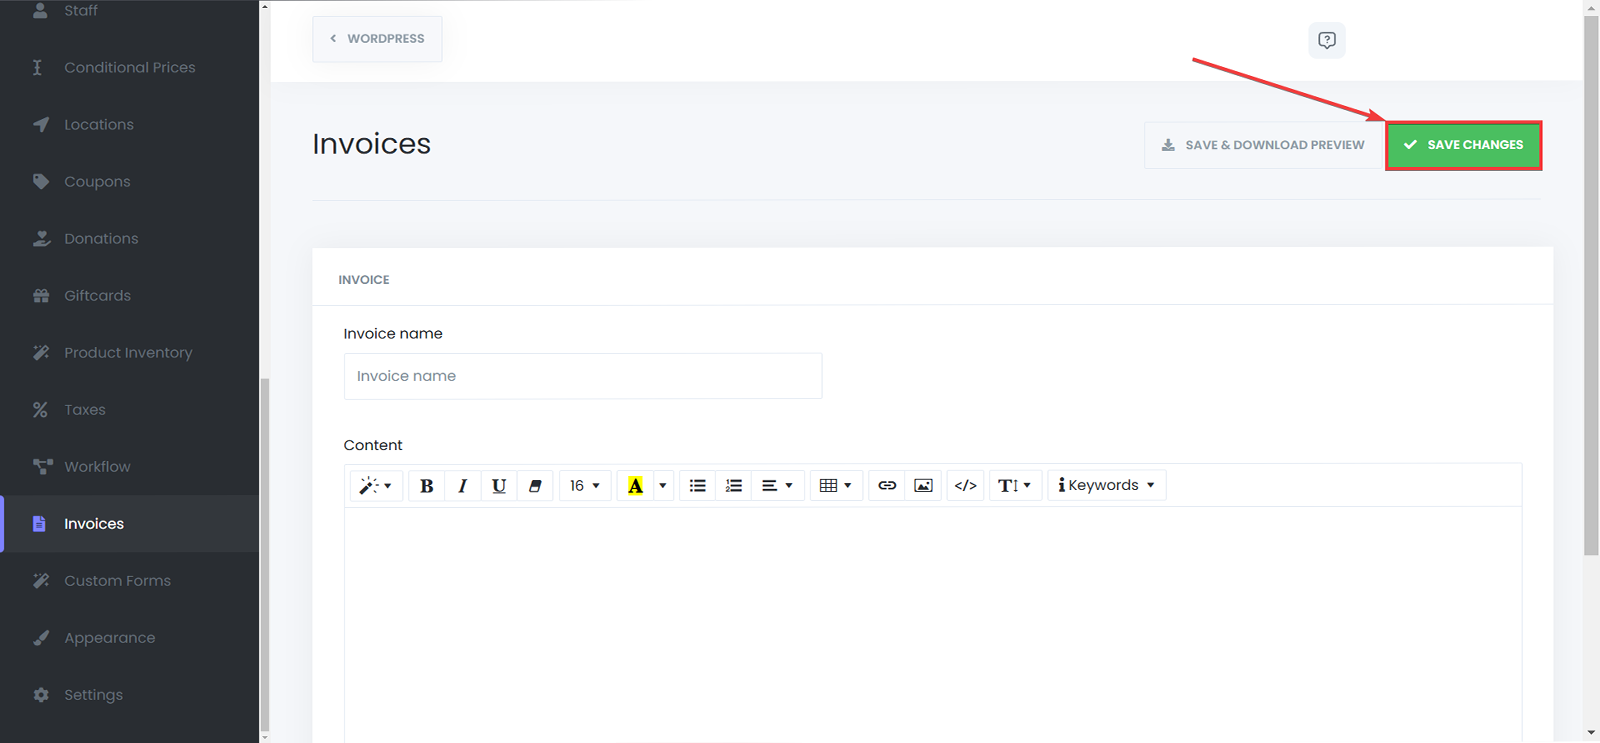Click the eraser remove-formatting icon

click(x=535, y=486)
